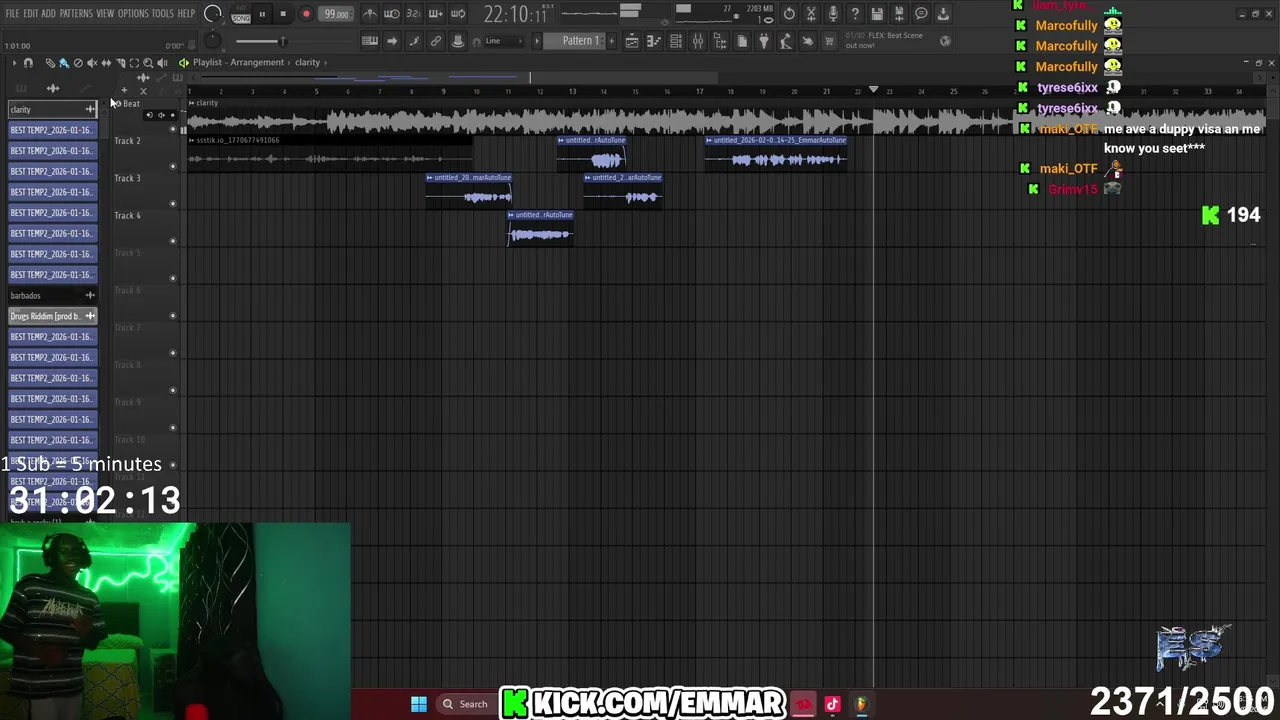Select the playlist Draw pencil tool
This screenshot has width=1280, height=720.
50,63
